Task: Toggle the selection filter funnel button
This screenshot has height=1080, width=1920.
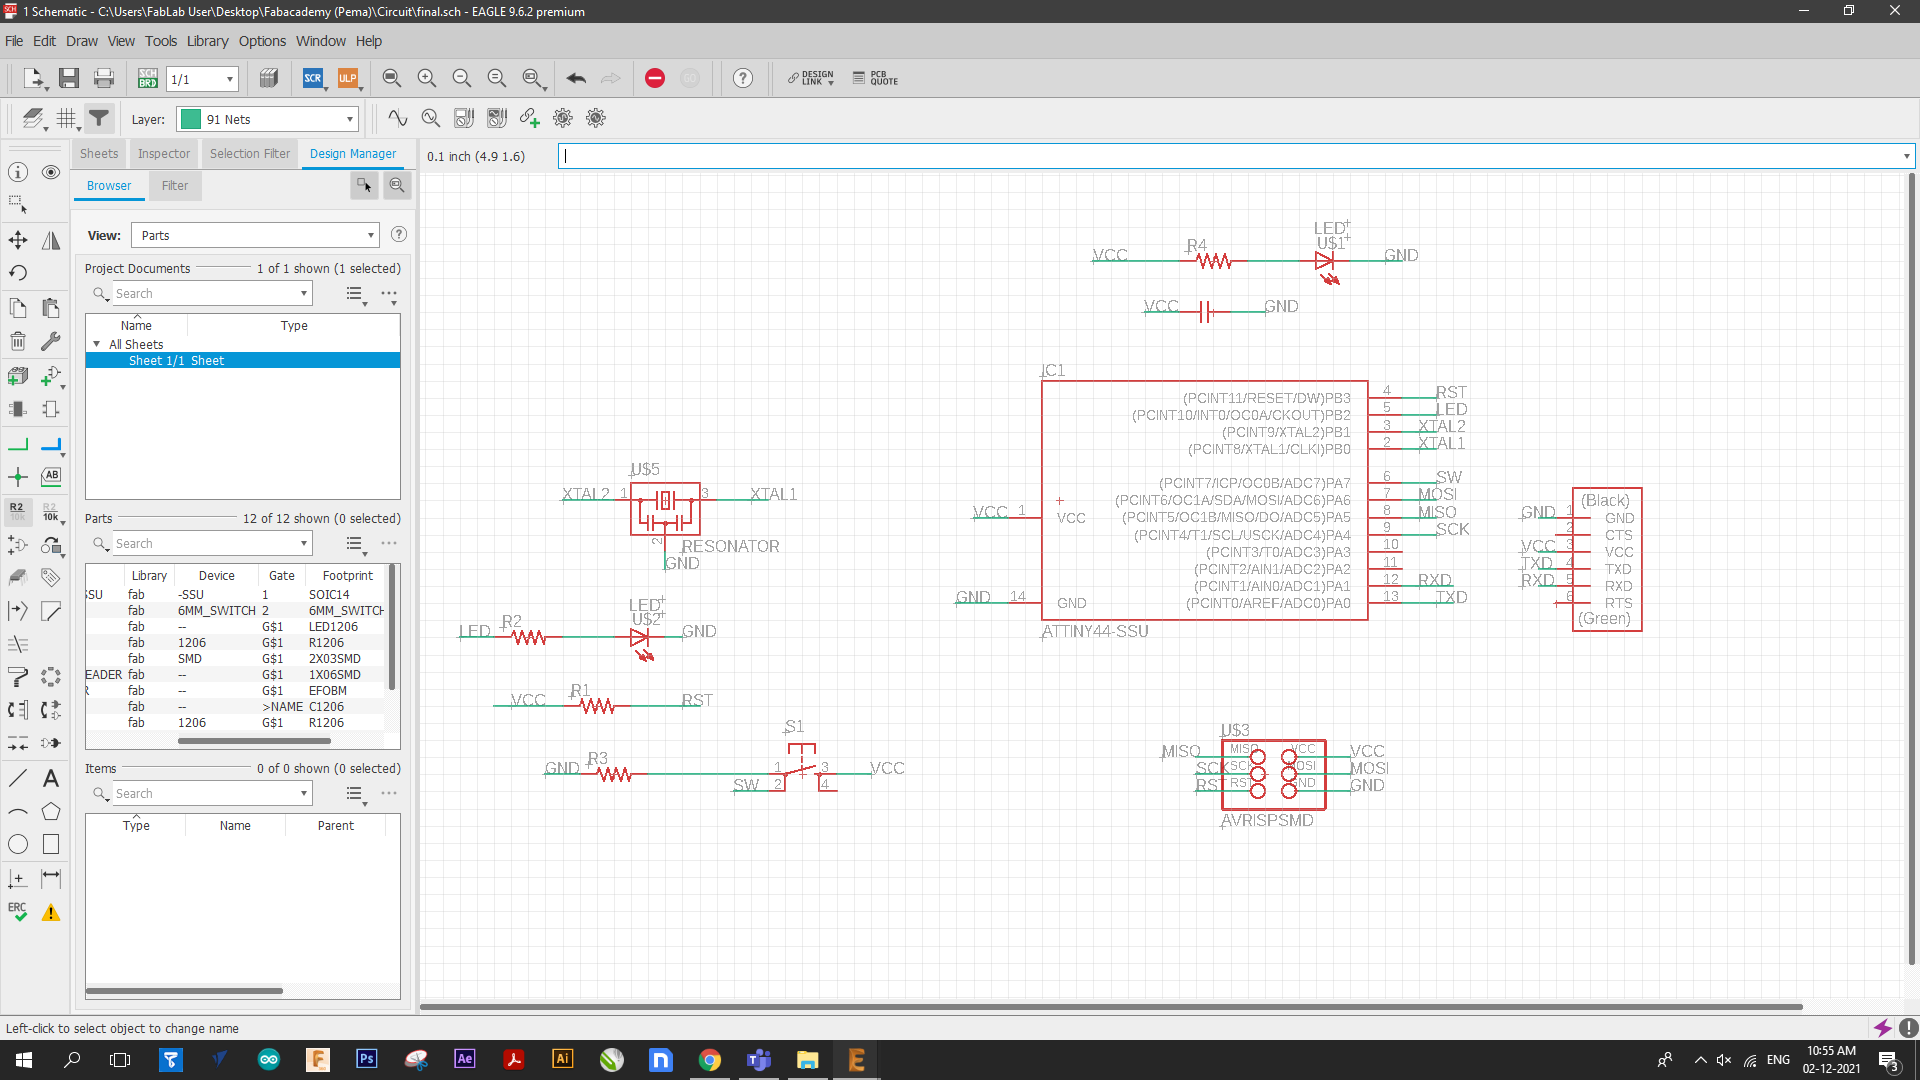Action: [99, 118]
